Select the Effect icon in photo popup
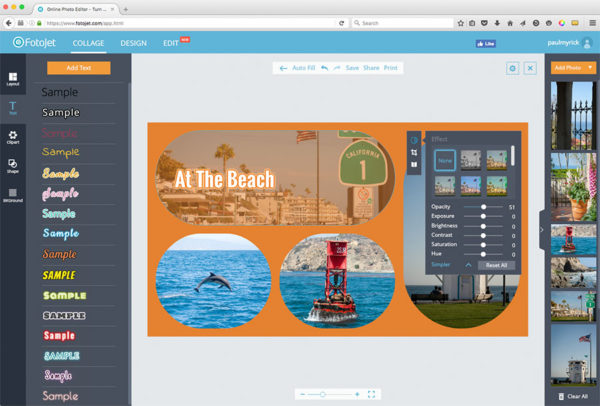 414,140
